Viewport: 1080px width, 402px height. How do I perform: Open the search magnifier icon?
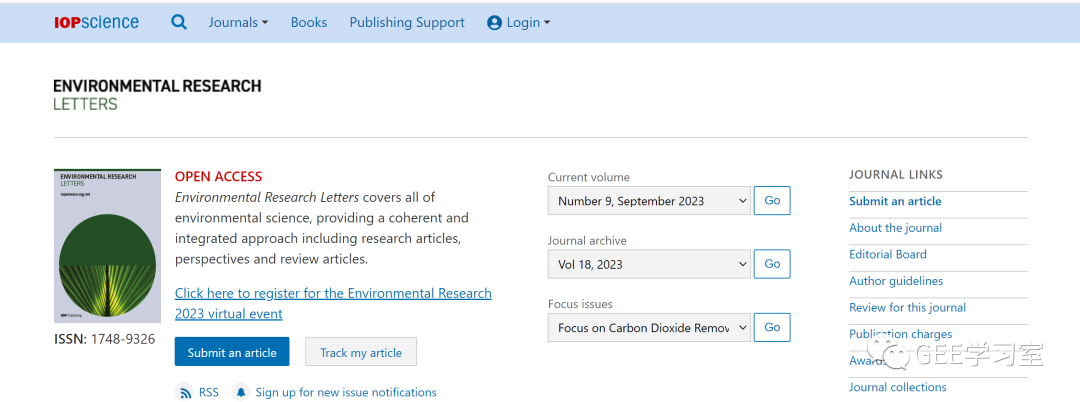click(179, 22)
